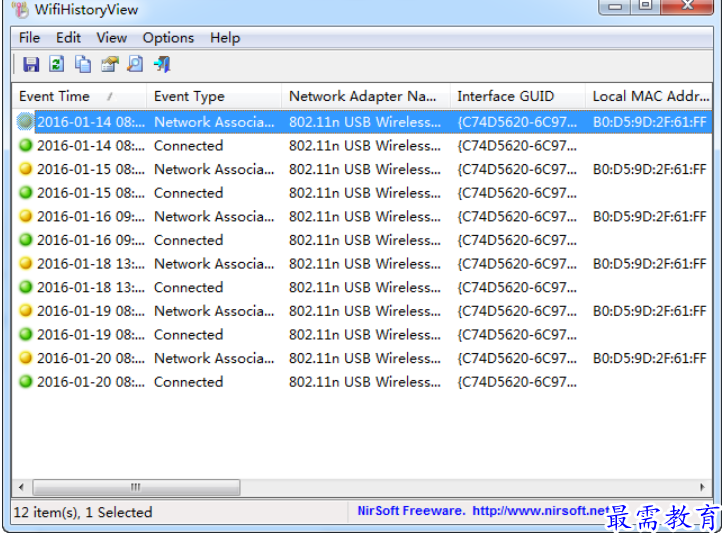Click the MAC address in 2016-01-18 Network Association row
This screenshot has height=549, width=728.
[x=650, y=264]
